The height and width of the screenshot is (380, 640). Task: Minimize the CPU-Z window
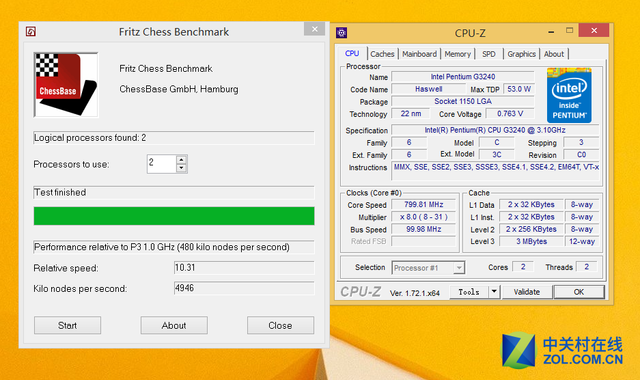[551, 31]
